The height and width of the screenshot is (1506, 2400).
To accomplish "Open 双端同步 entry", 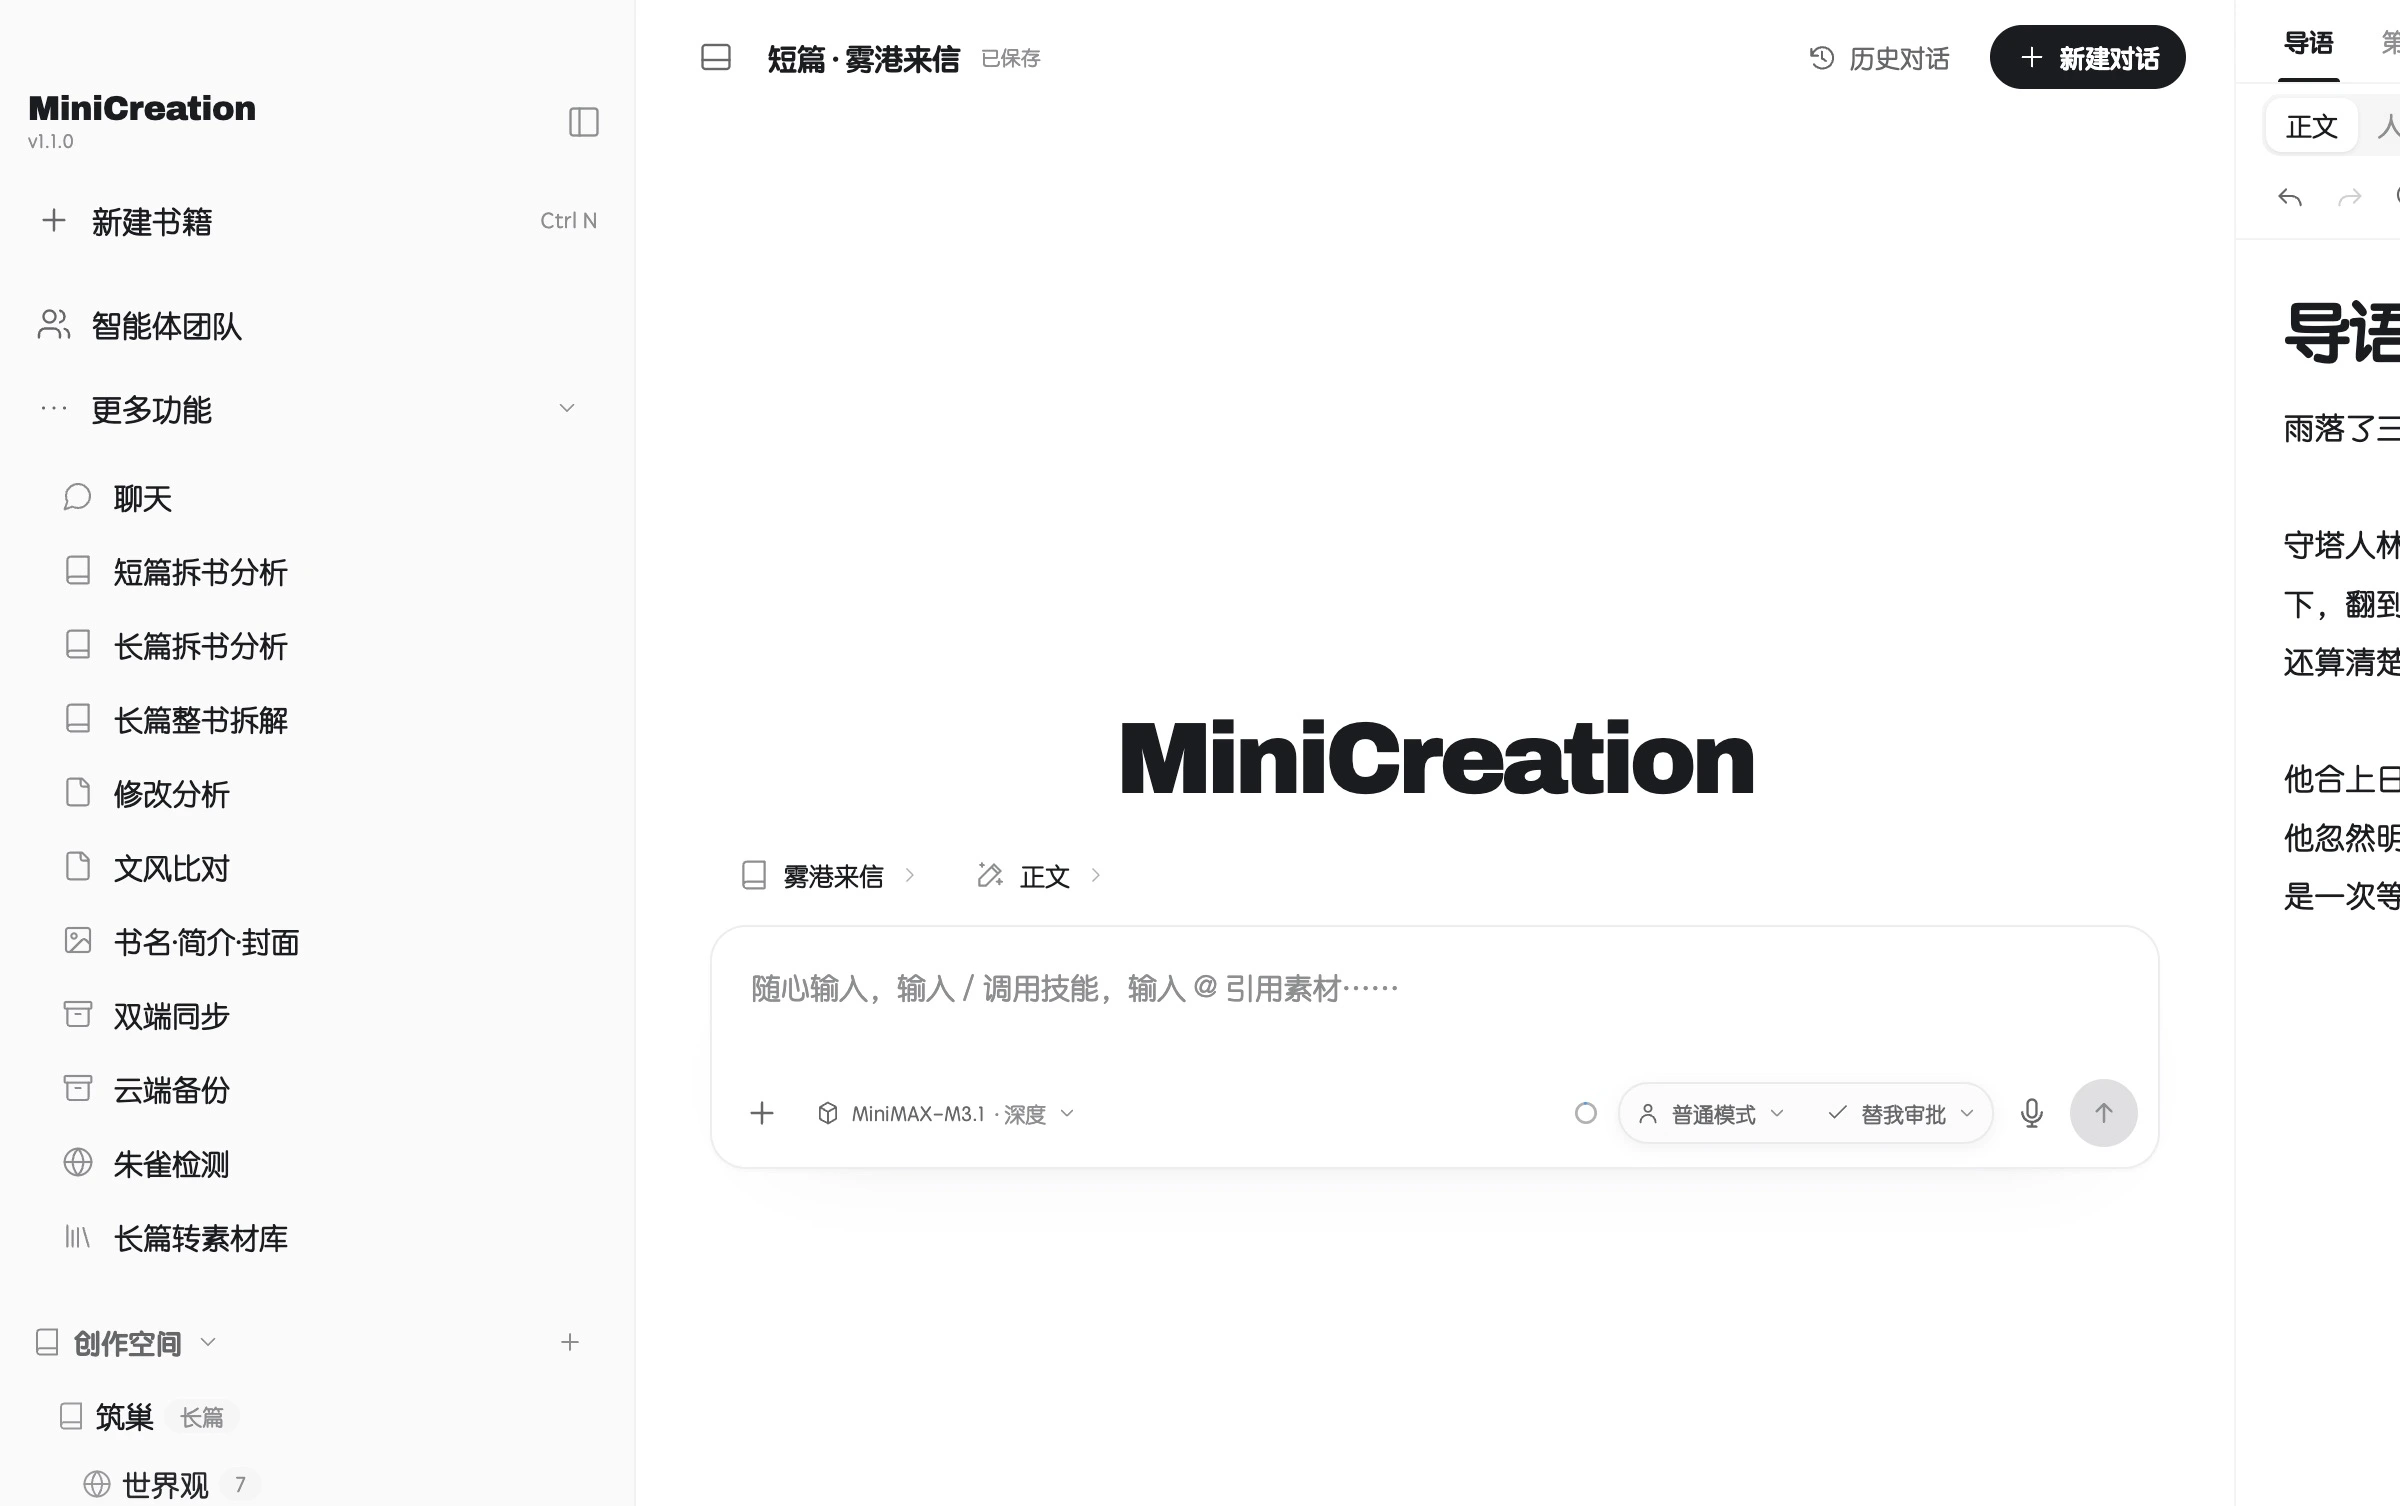I will coord(171,1015).
